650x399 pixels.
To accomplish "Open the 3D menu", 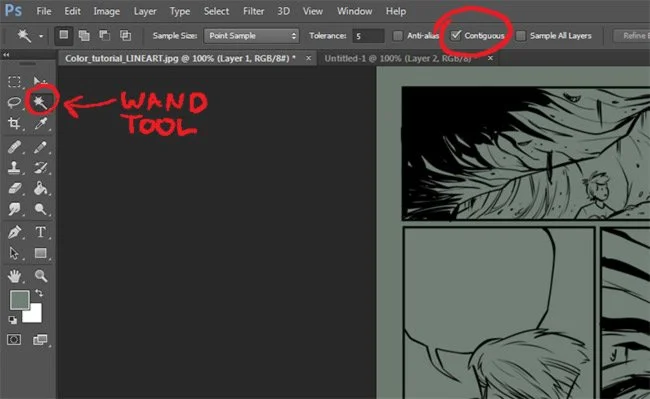I will tap(284, 11).
